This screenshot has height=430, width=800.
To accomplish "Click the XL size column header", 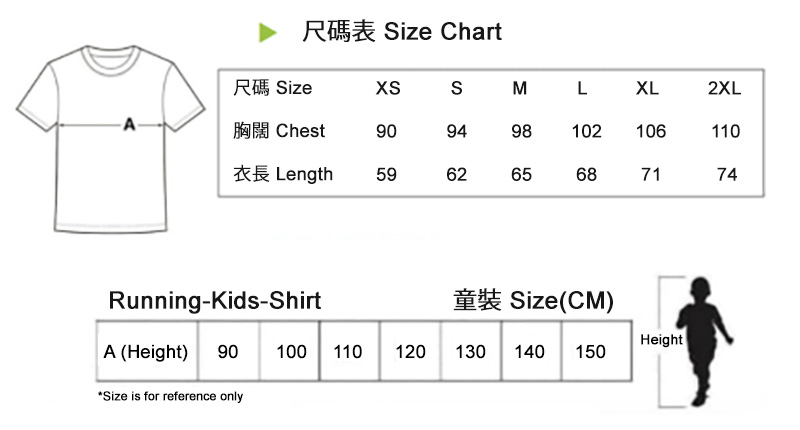I will coord(647,88).
